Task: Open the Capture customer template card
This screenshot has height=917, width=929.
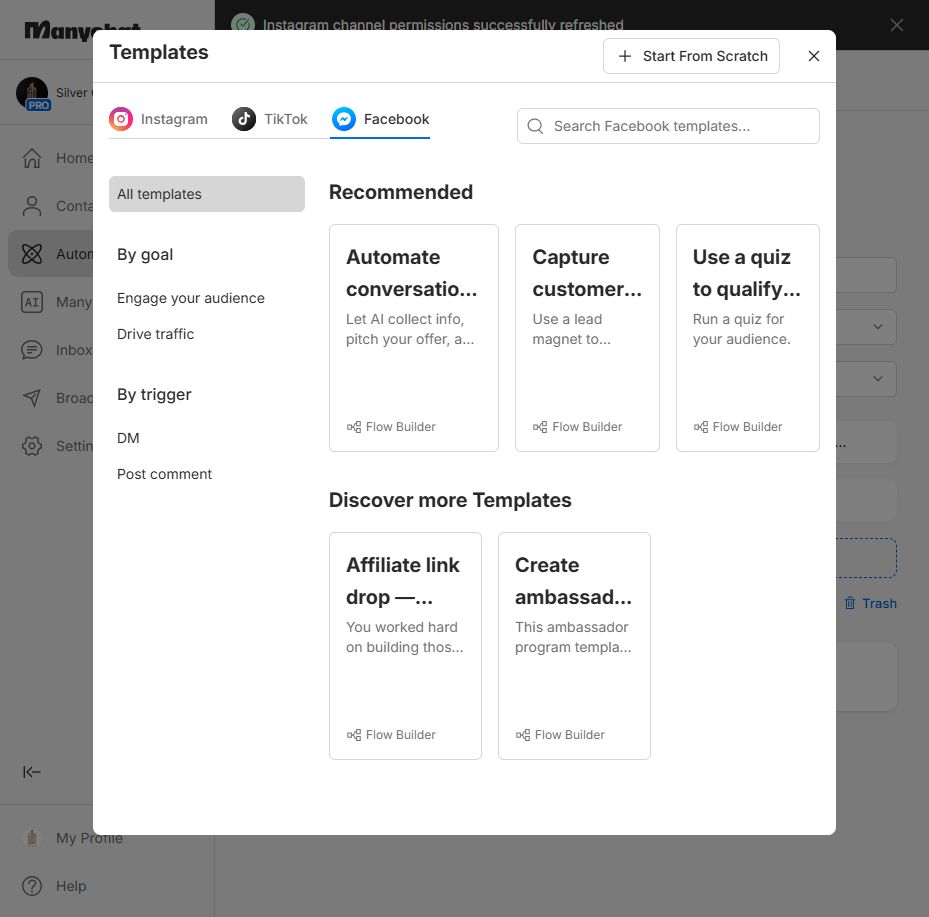Action: (587, 338)
